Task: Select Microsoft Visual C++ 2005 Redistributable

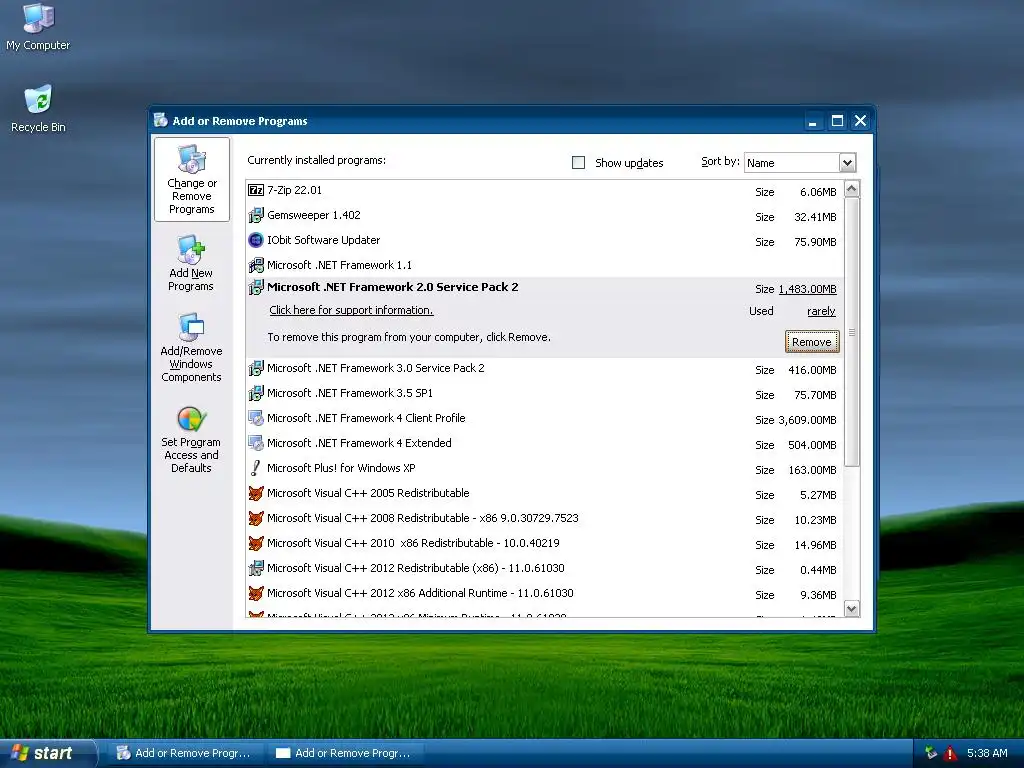Action: [x=545, y=494]
